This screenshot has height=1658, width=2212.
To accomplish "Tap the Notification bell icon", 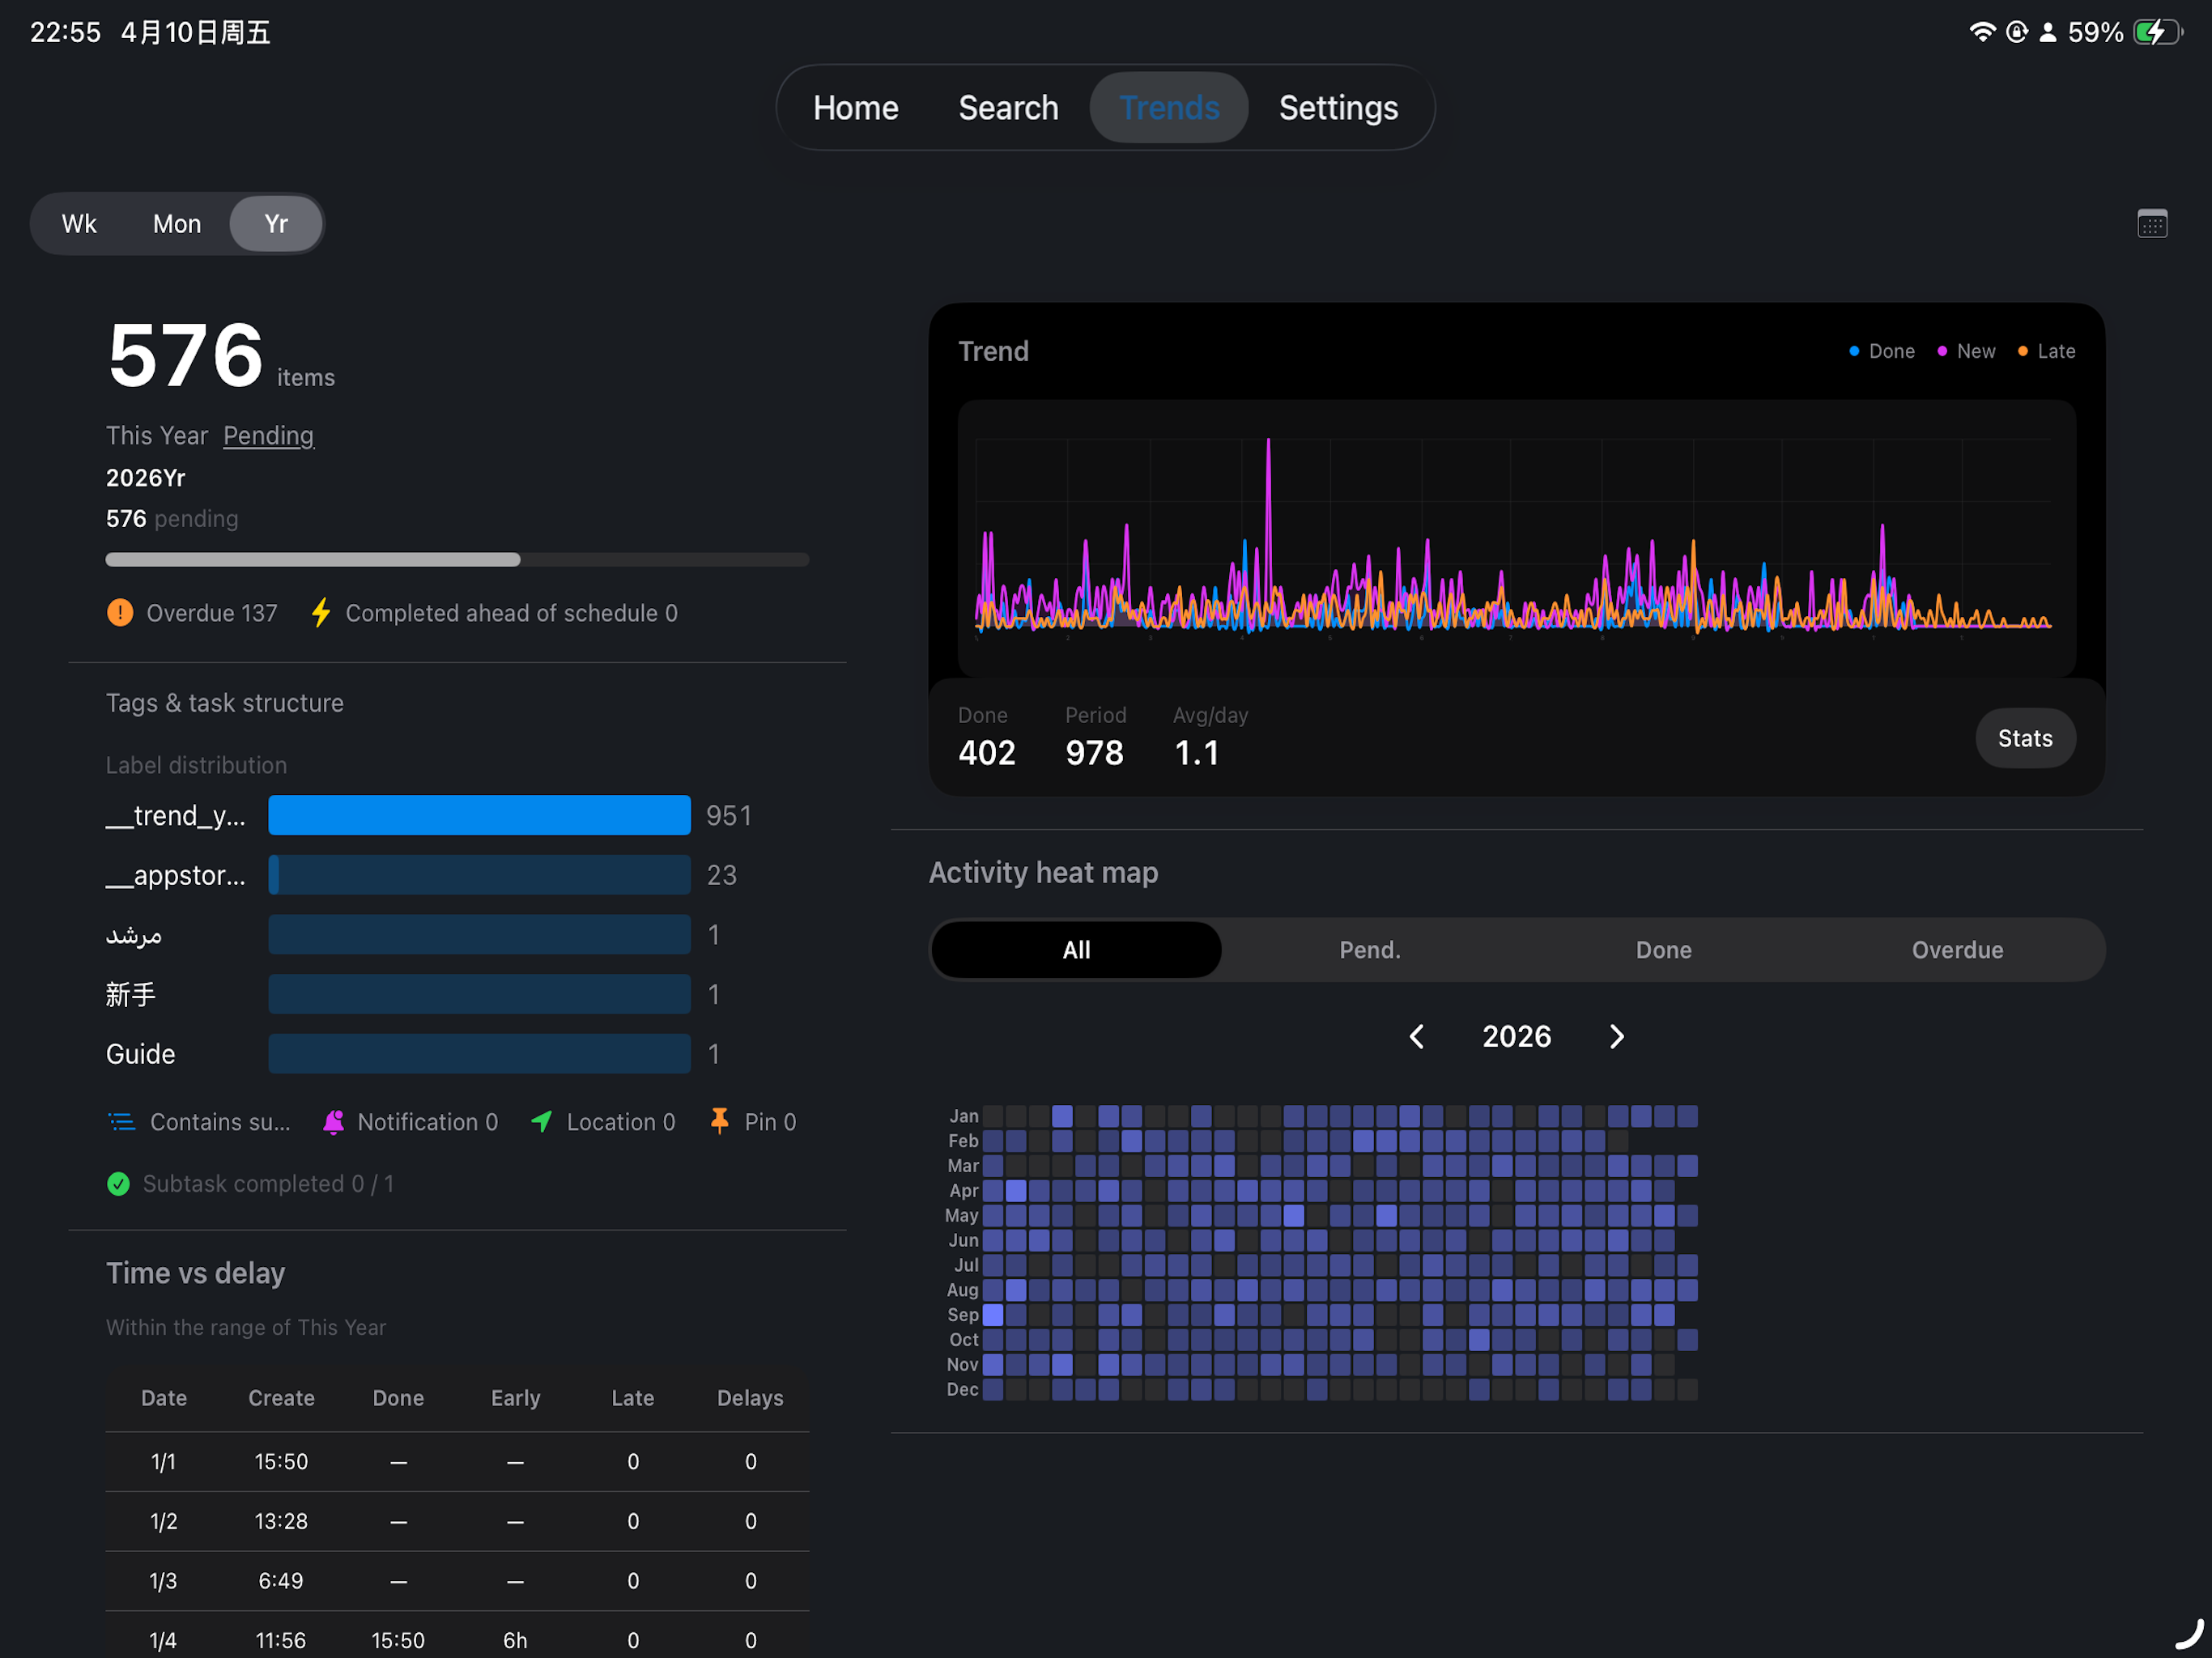I will point(334,1122).
